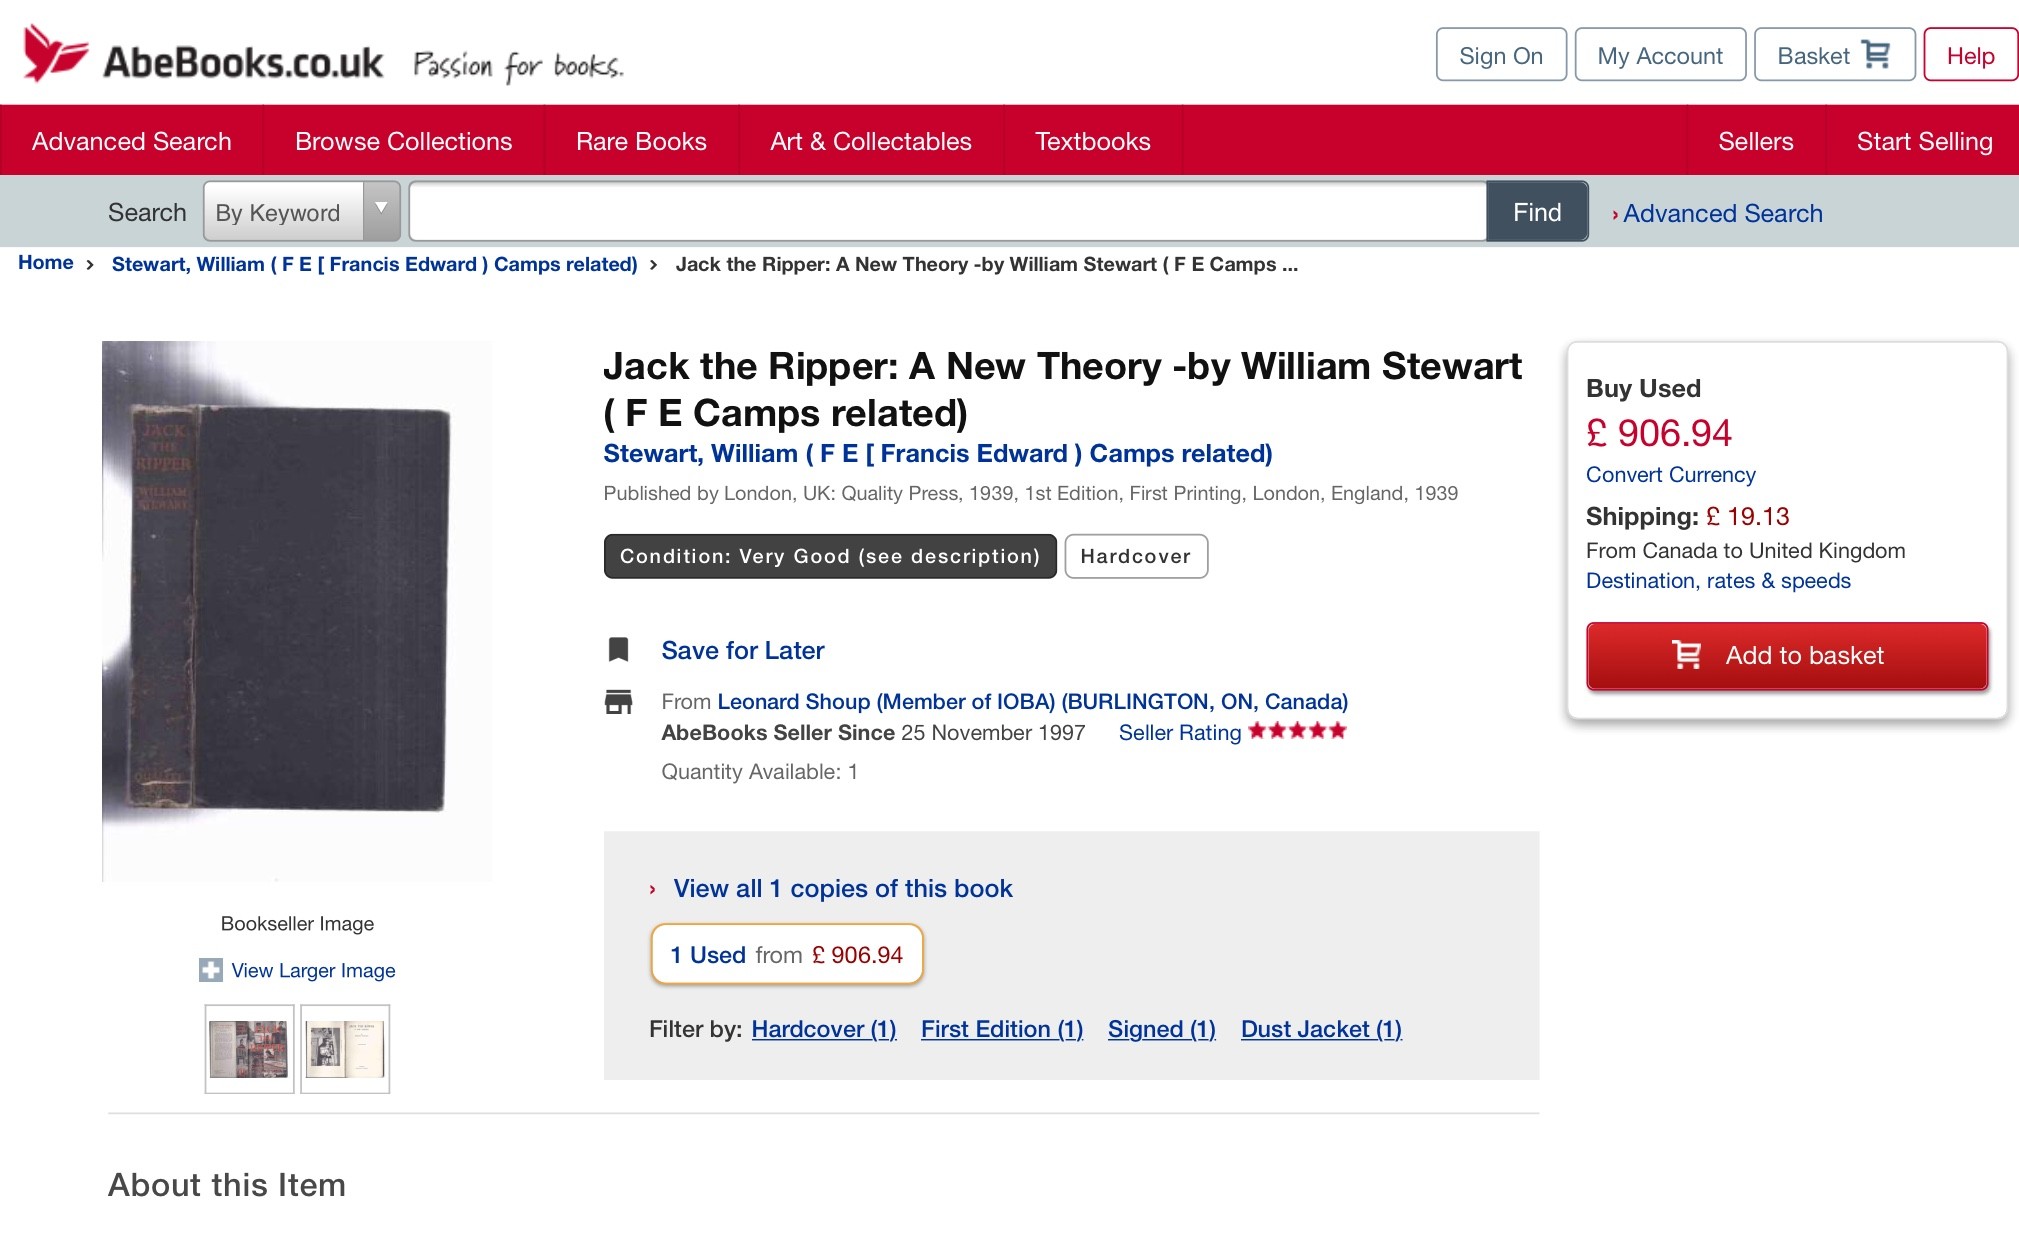Screen dimensions: 2019x1250
Task: Click the basket cart icon in header
Action: (x=1877, y=55)
